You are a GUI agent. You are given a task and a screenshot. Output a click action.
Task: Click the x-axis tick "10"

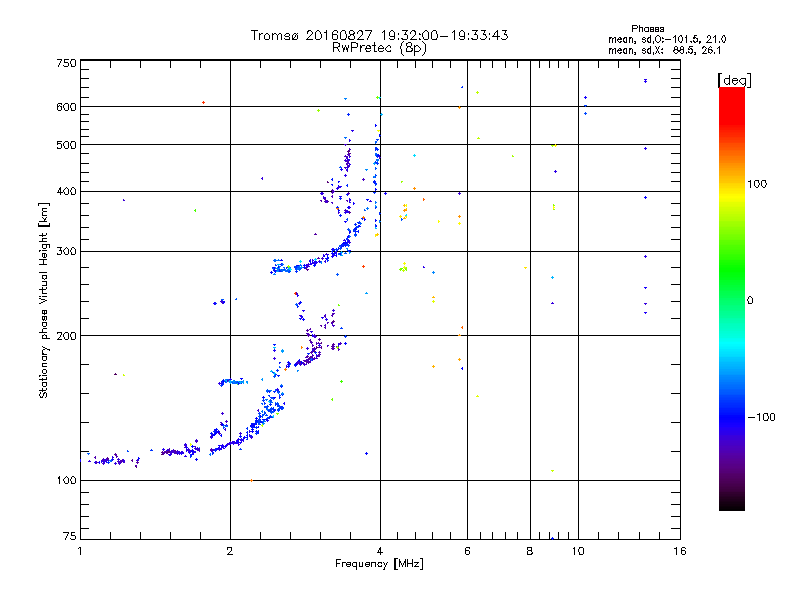tap(578, 551)
